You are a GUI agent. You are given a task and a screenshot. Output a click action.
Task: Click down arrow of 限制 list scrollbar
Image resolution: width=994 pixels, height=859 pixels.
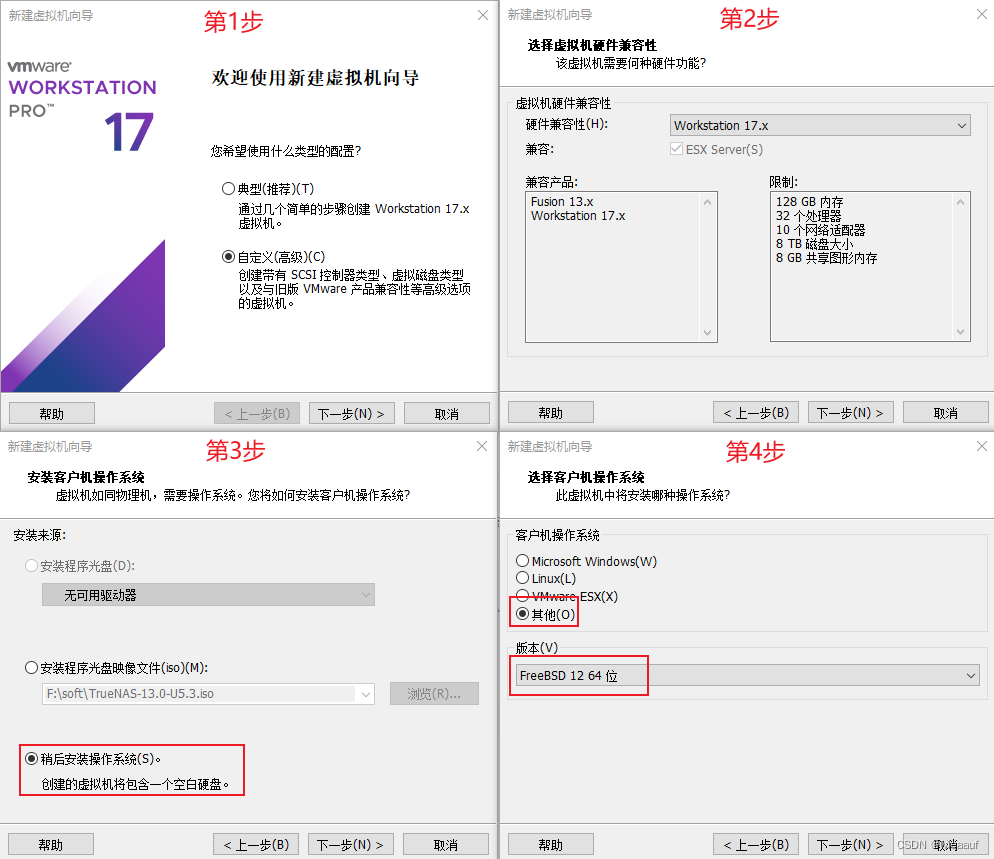click(x=960, y=332)
